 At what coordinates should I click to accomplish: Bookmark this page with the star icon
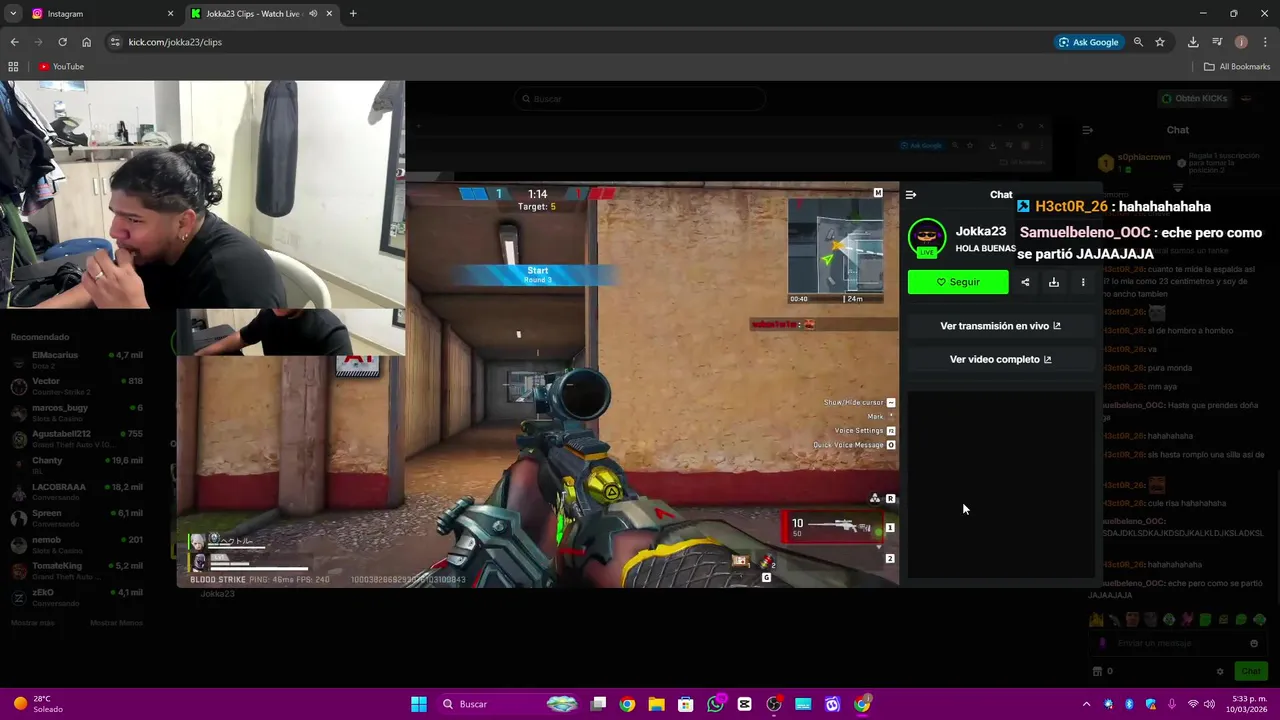[1160, 42]
